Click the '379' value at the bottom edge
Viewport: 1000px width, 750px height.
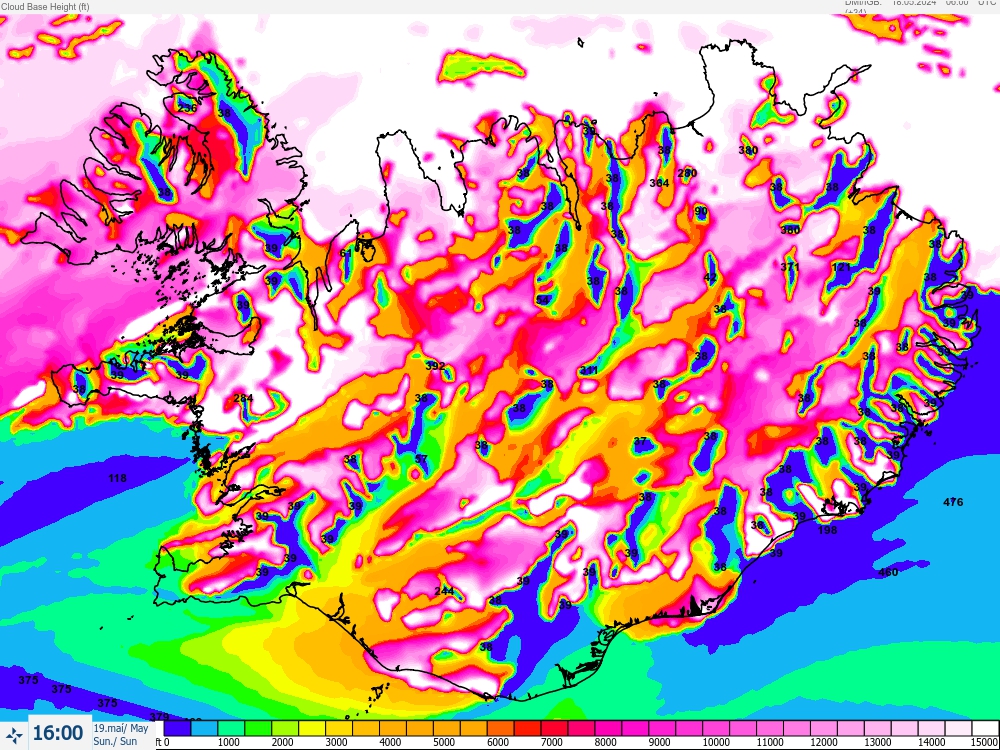coord(159,717)
